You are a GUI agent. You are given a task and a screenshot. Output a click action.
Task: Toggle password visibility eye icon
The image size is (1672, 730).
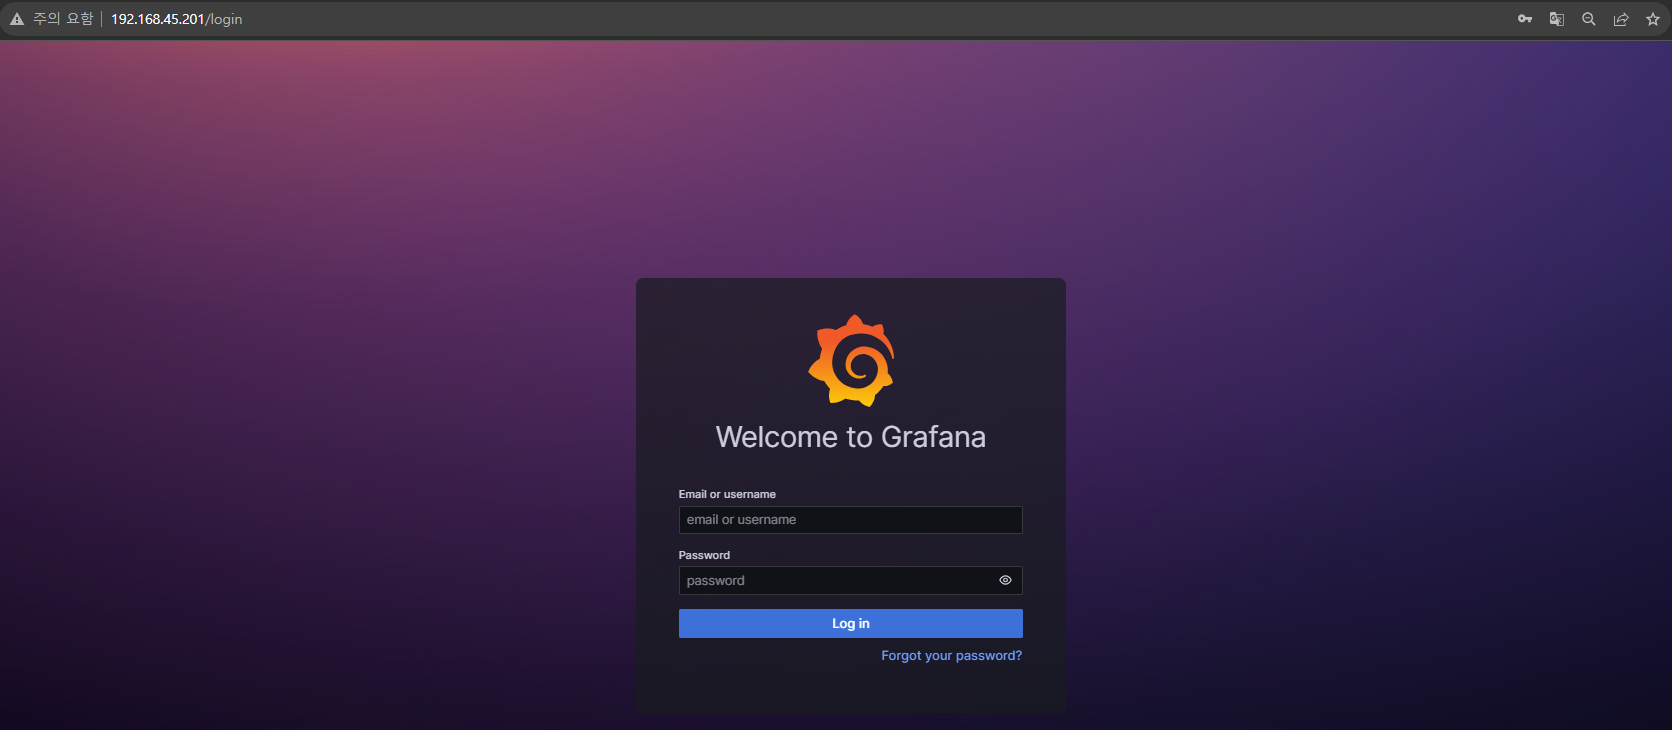pos(1005,580)
